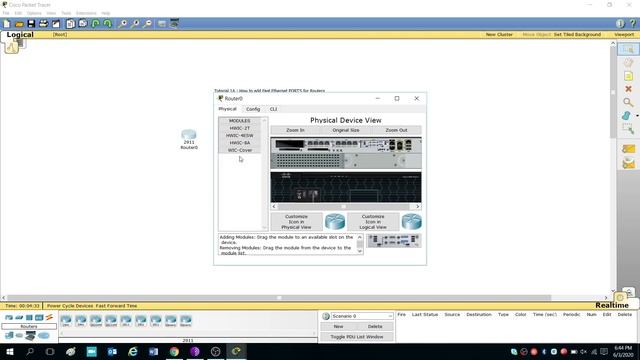Open the Edit menu
This screenshot has height=360, width=640.
18,13
